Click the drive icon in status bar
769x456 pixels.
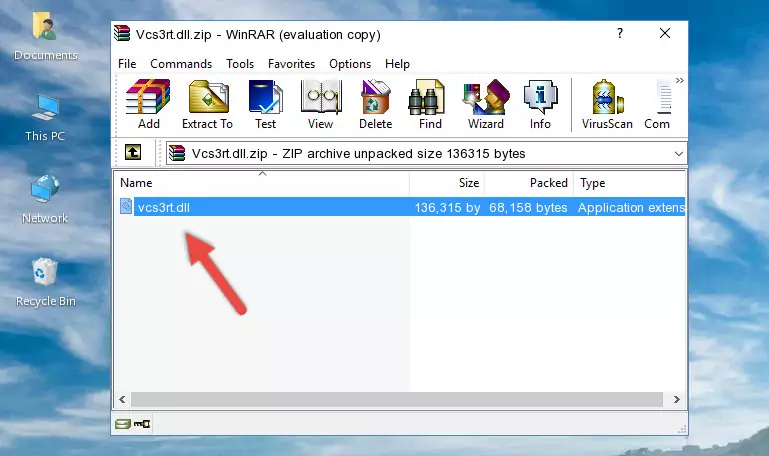point(123,424)
